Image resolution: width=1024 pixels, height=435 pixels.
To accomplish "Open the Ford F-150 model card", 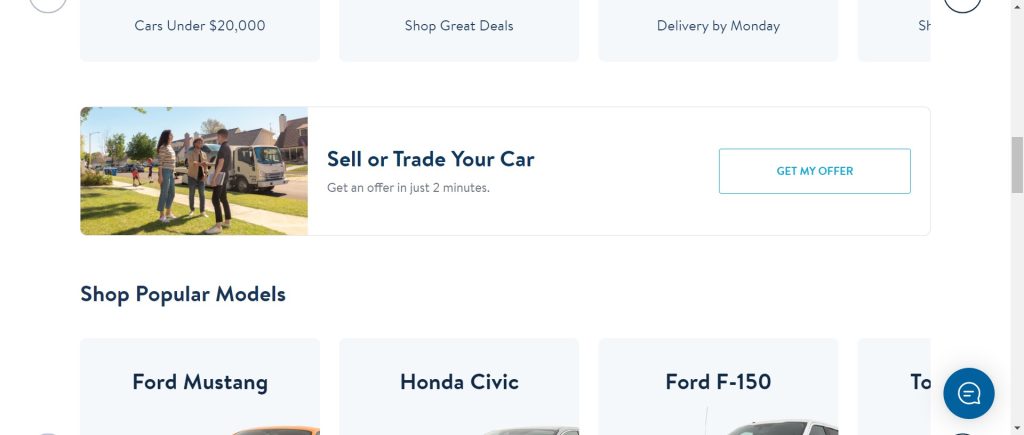I will [x=718, y=382].
